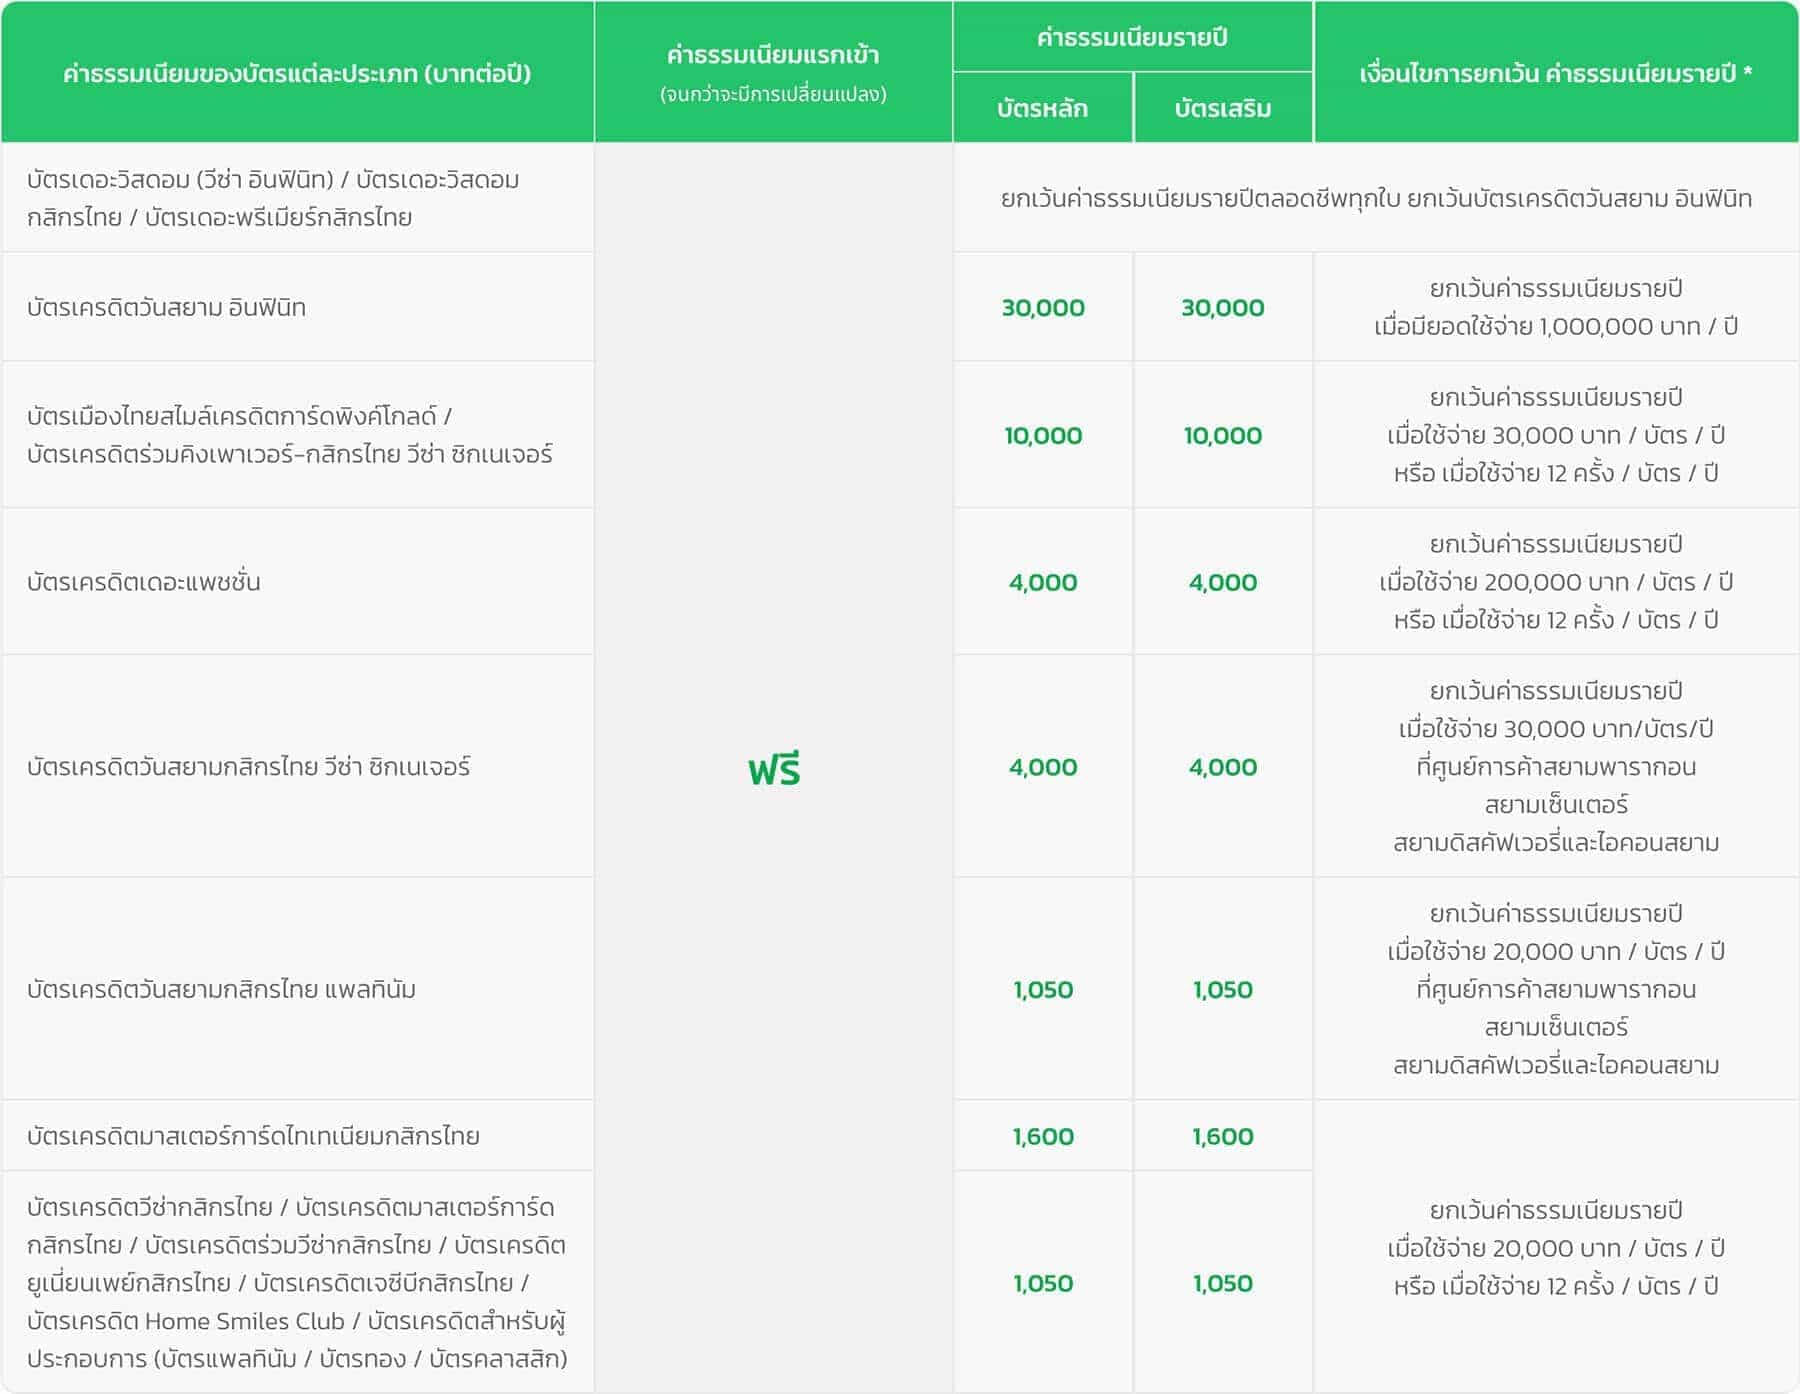The height and width of the screenshot is (1394, 1800).
Task: Click the เงื่อนไขการยกเว้น ค่าธรรมเนียมรายปี header
Action: (1555, 73)
